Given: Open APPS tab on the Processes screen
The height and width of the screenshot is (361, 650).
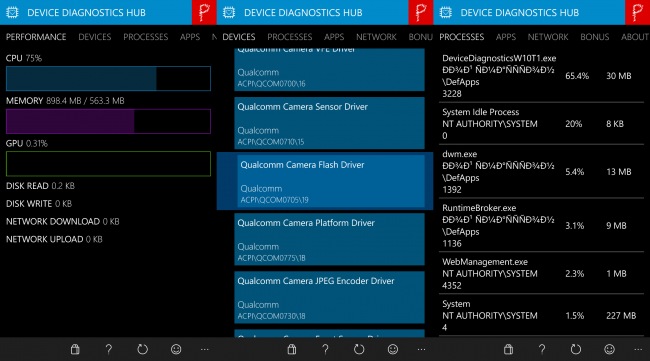Looking at the screenshot, I should coord(506,37).
